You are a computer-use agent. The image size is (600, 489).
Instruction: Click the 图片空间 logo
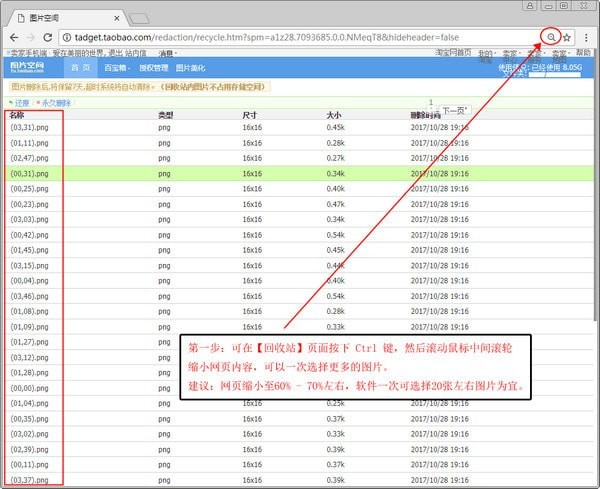click(27, 67)
